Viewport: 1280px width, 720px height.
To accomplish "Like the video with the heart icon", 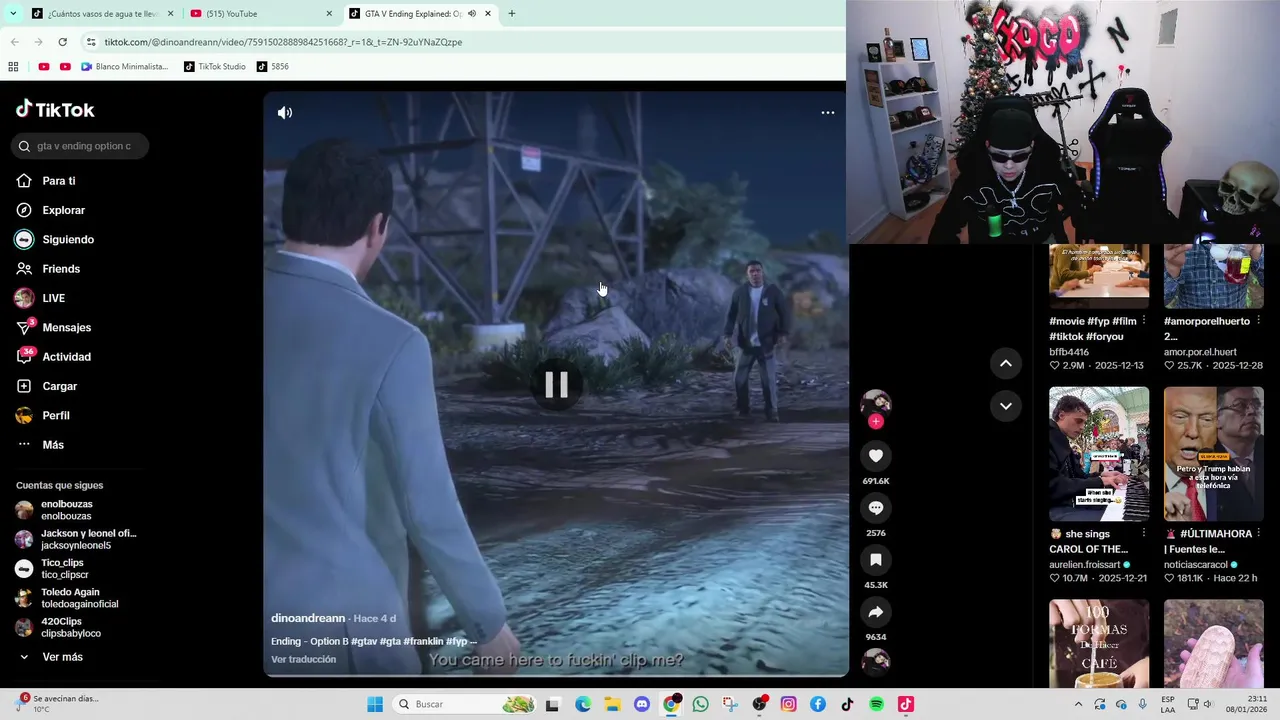I will (x=876, y=456).
